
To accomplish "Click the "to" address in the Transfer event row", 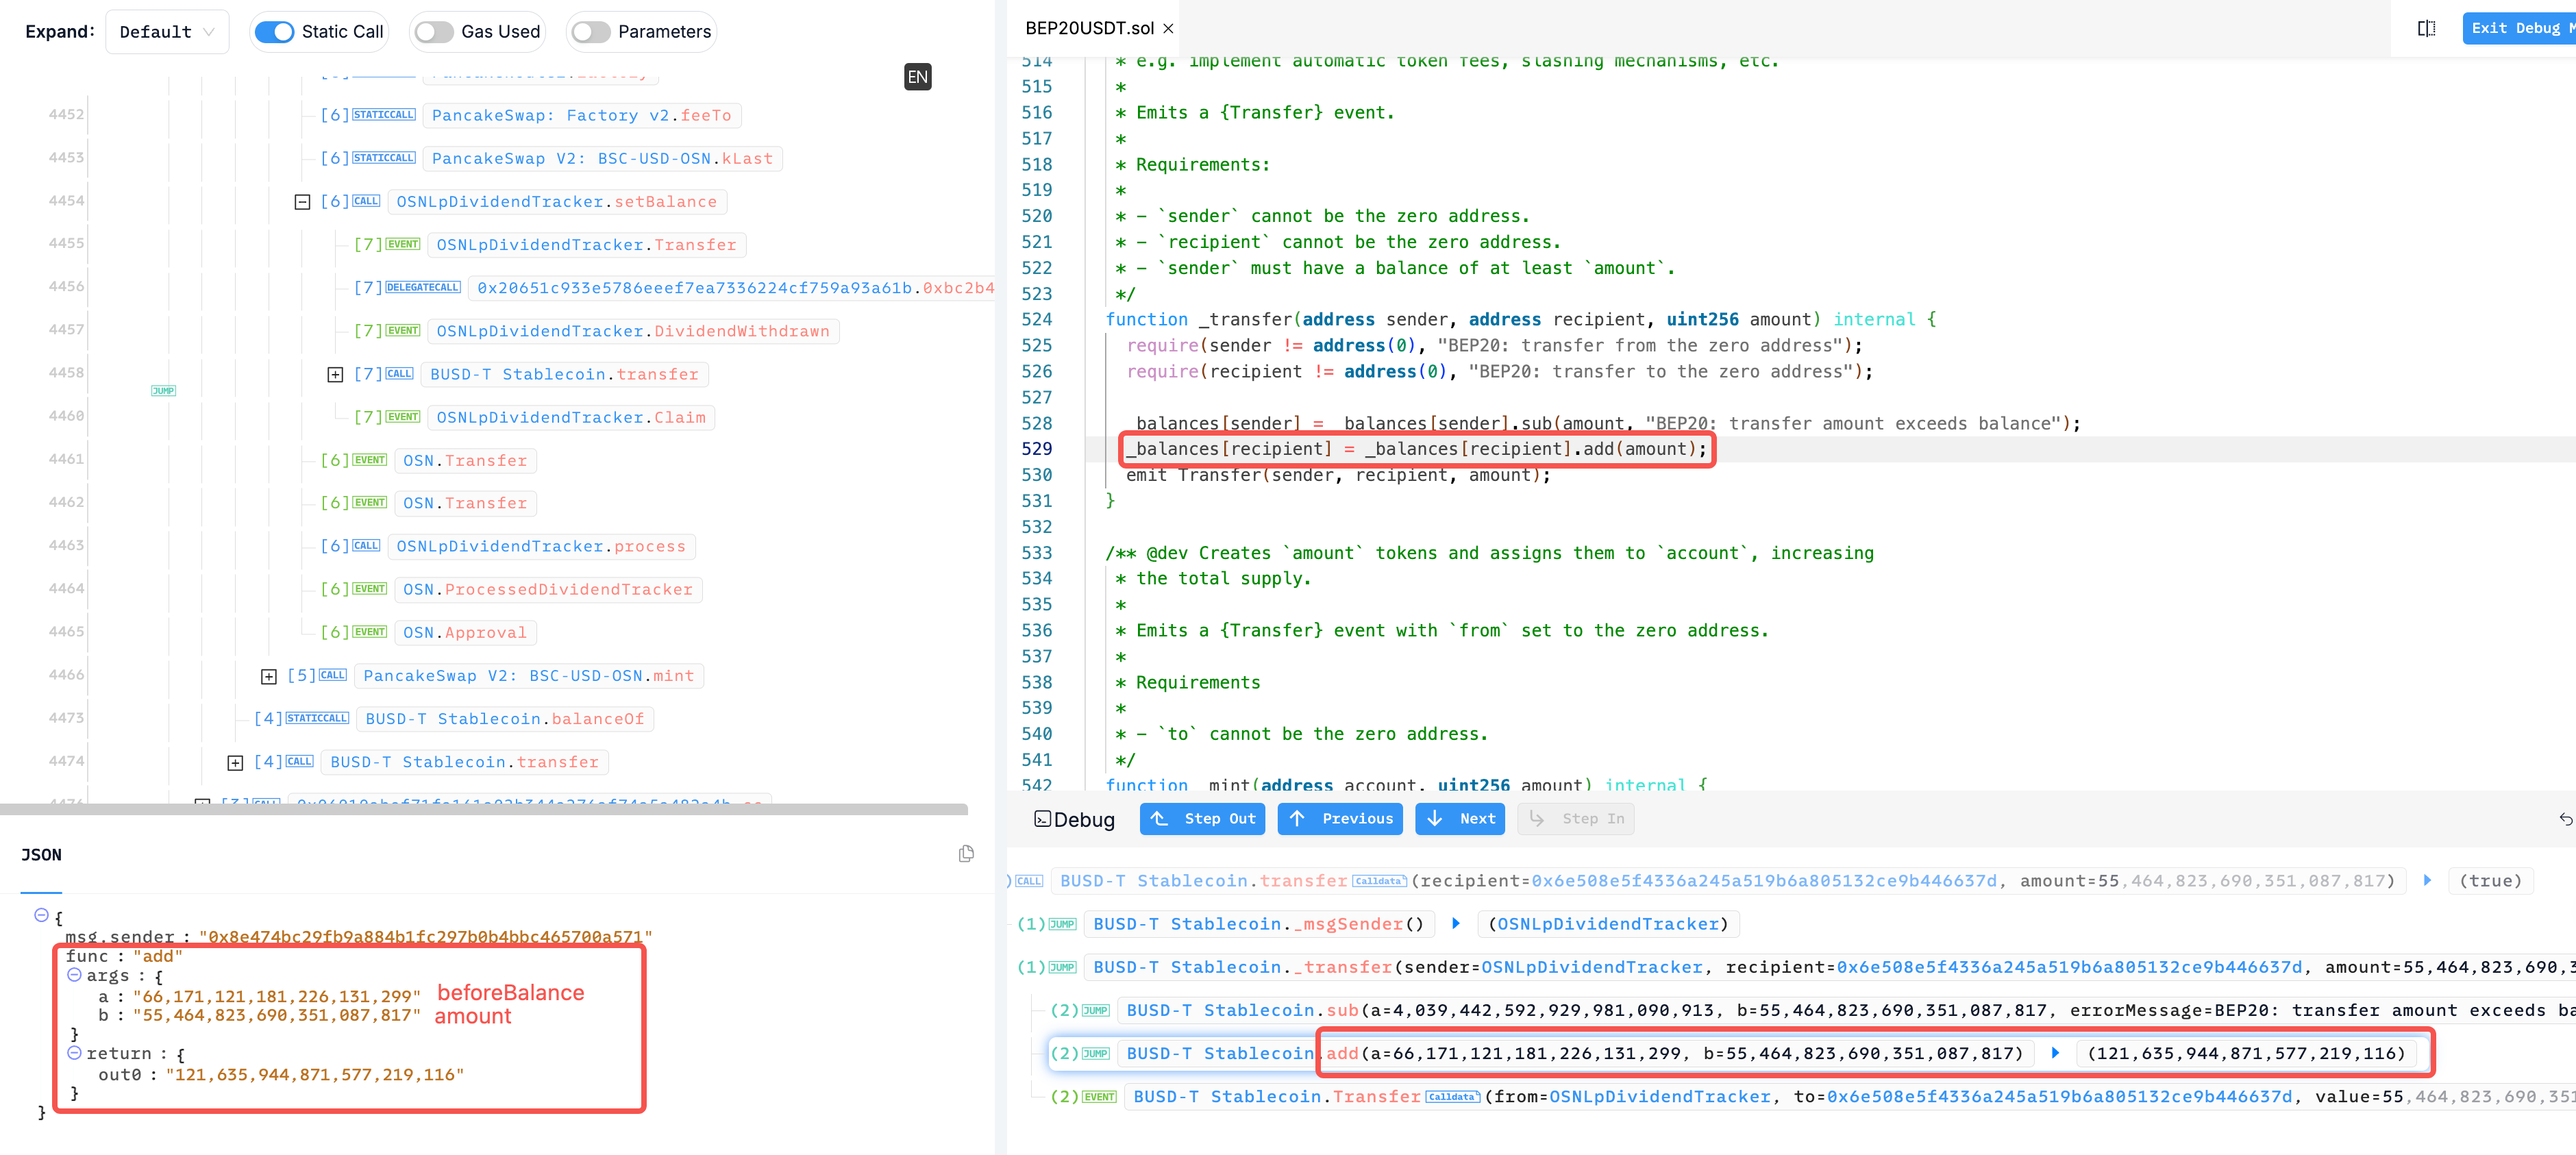I will (x=2059, y=1097).
